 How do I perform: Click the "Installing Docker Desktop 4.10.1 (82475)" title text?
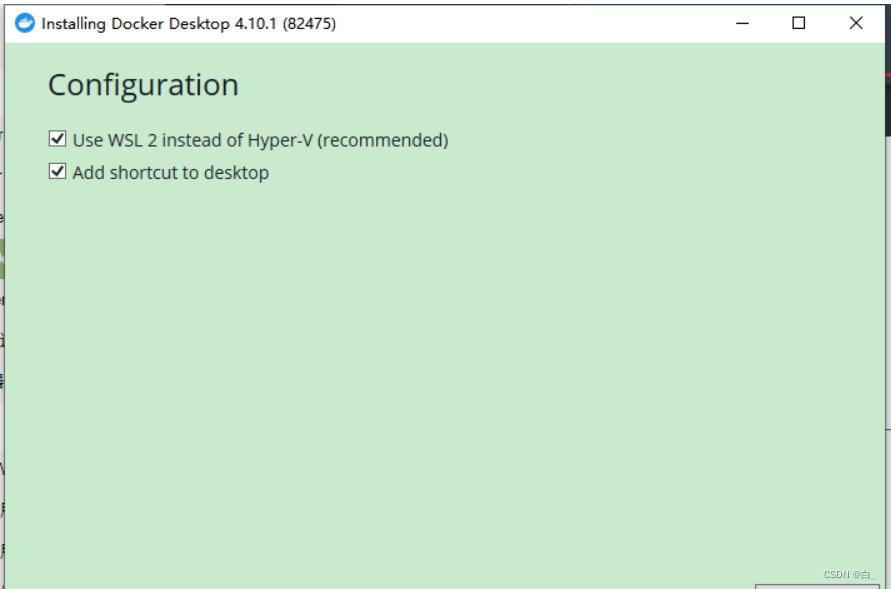click(x=189, y=24)
